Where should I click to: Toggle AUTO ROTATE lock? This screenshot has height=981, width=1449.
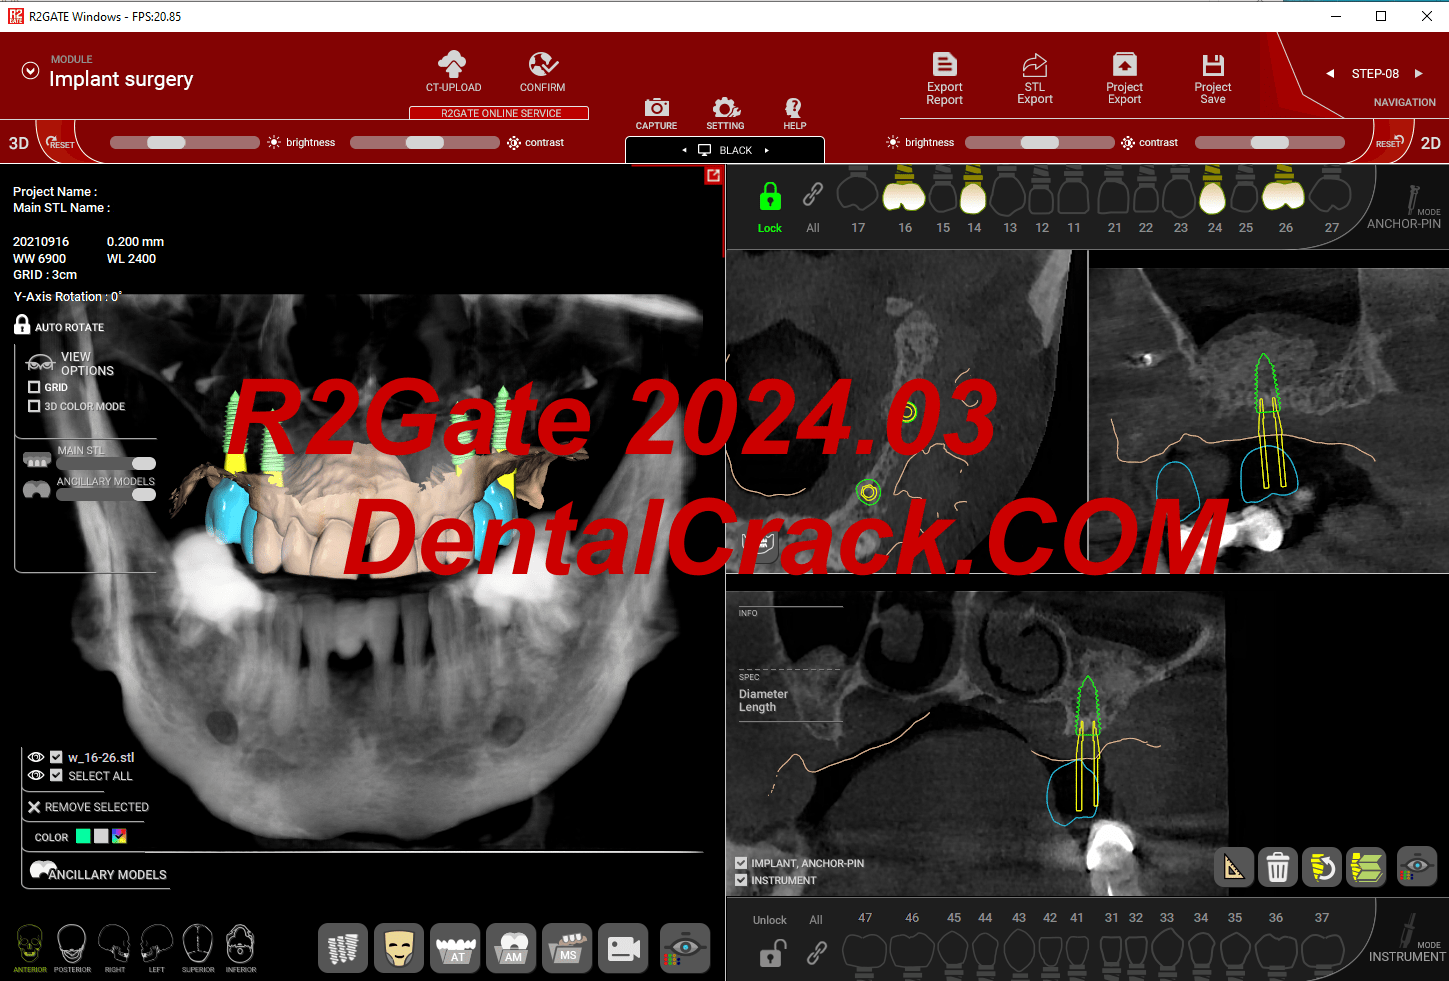coord(22,324)
